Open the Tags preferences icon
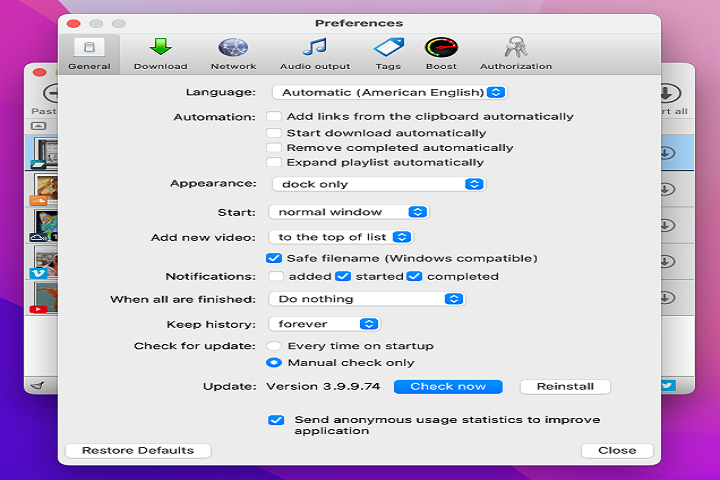Image resolution: width=720 pixels, height=480 pixels. coord(388,53)
